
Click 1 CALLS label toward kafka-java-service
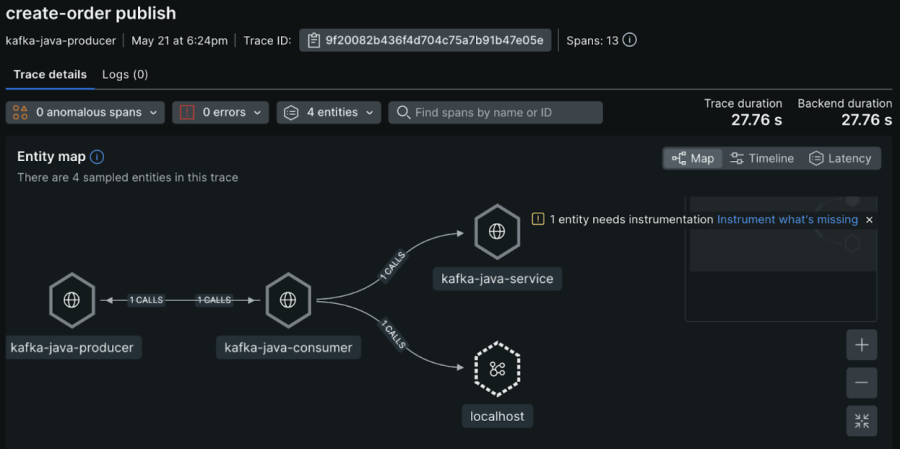393,265
